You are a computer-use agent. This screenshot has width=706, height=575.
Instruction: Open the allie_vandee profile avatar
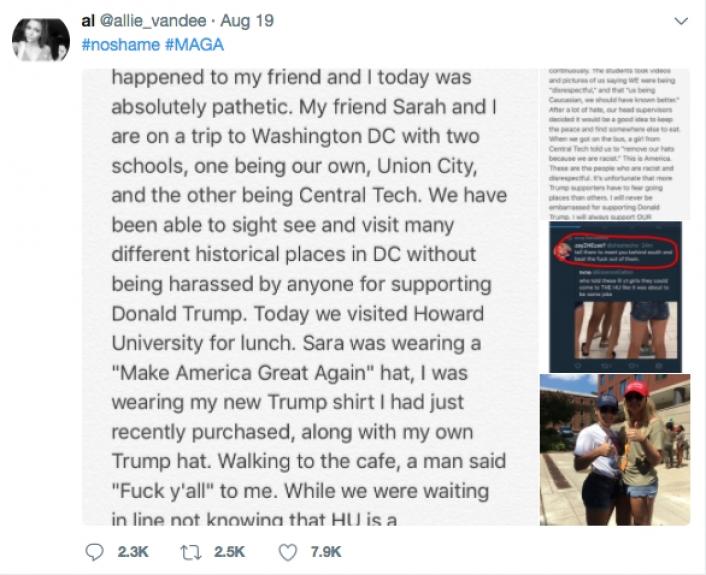pos(41,40)
